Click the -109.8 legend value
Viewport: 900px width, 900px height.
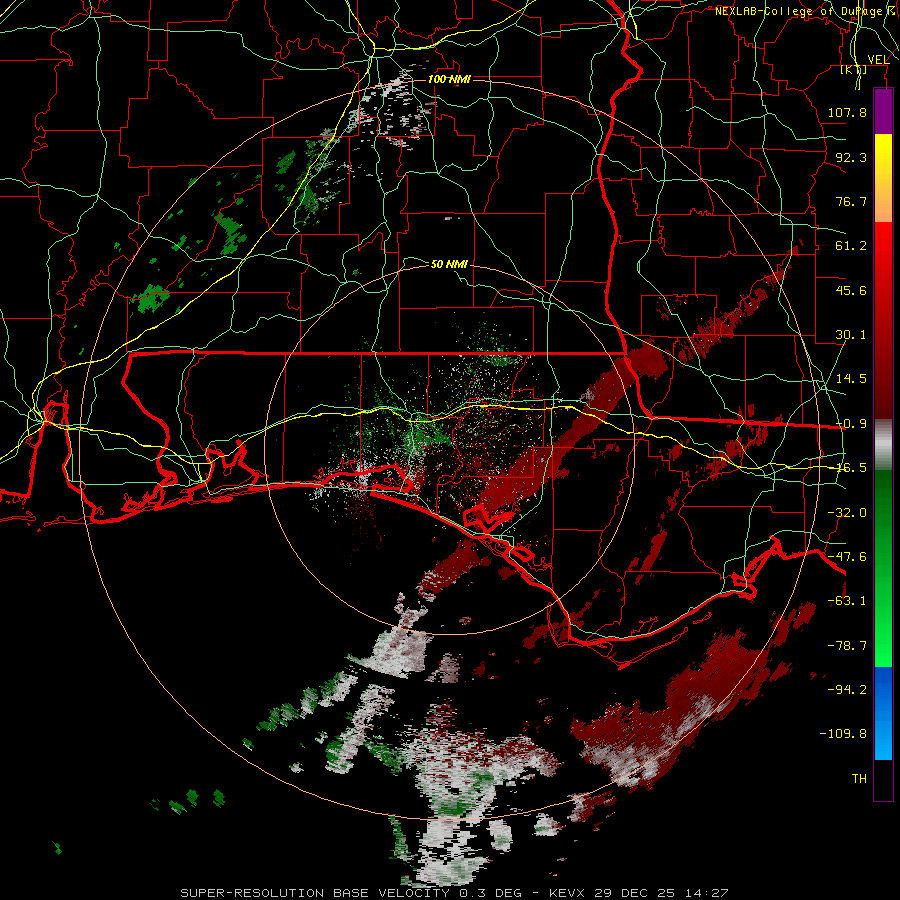coord(843,734)
